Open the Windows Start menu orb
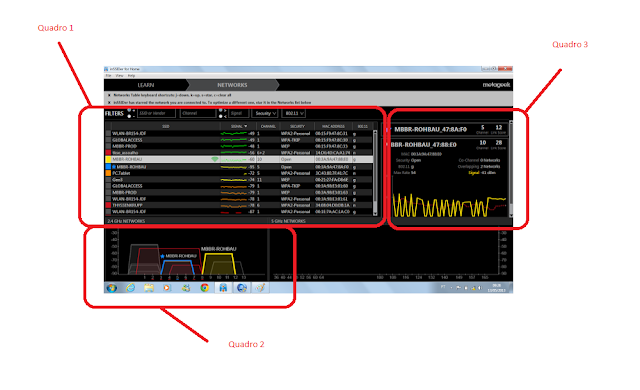640x390 pixels. click(x=111, y=288)
